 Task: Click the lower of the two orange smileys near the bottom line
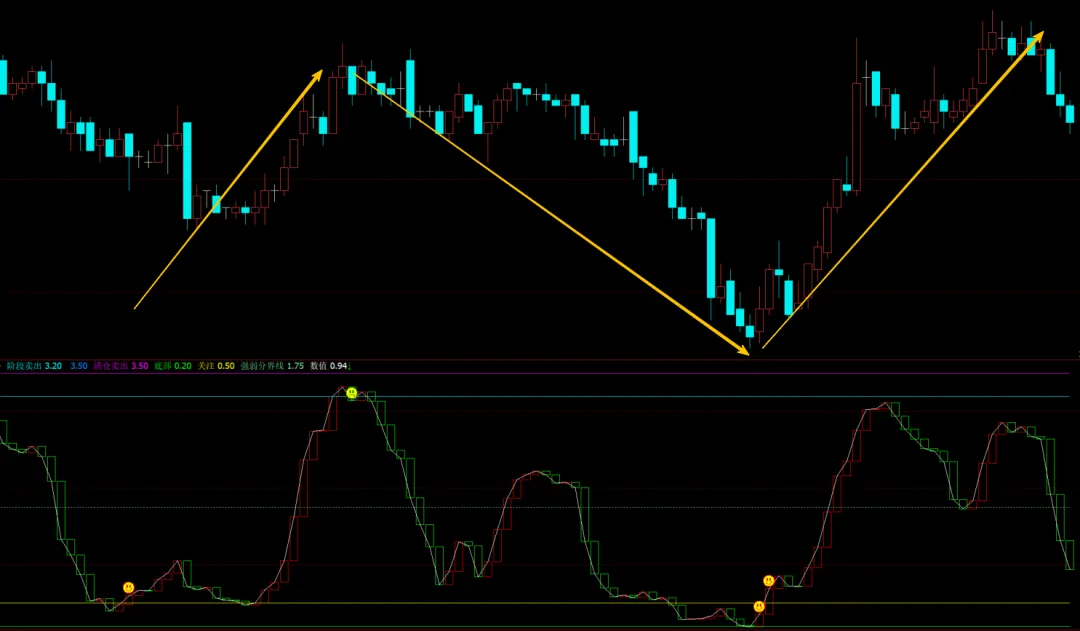[759, 606]
